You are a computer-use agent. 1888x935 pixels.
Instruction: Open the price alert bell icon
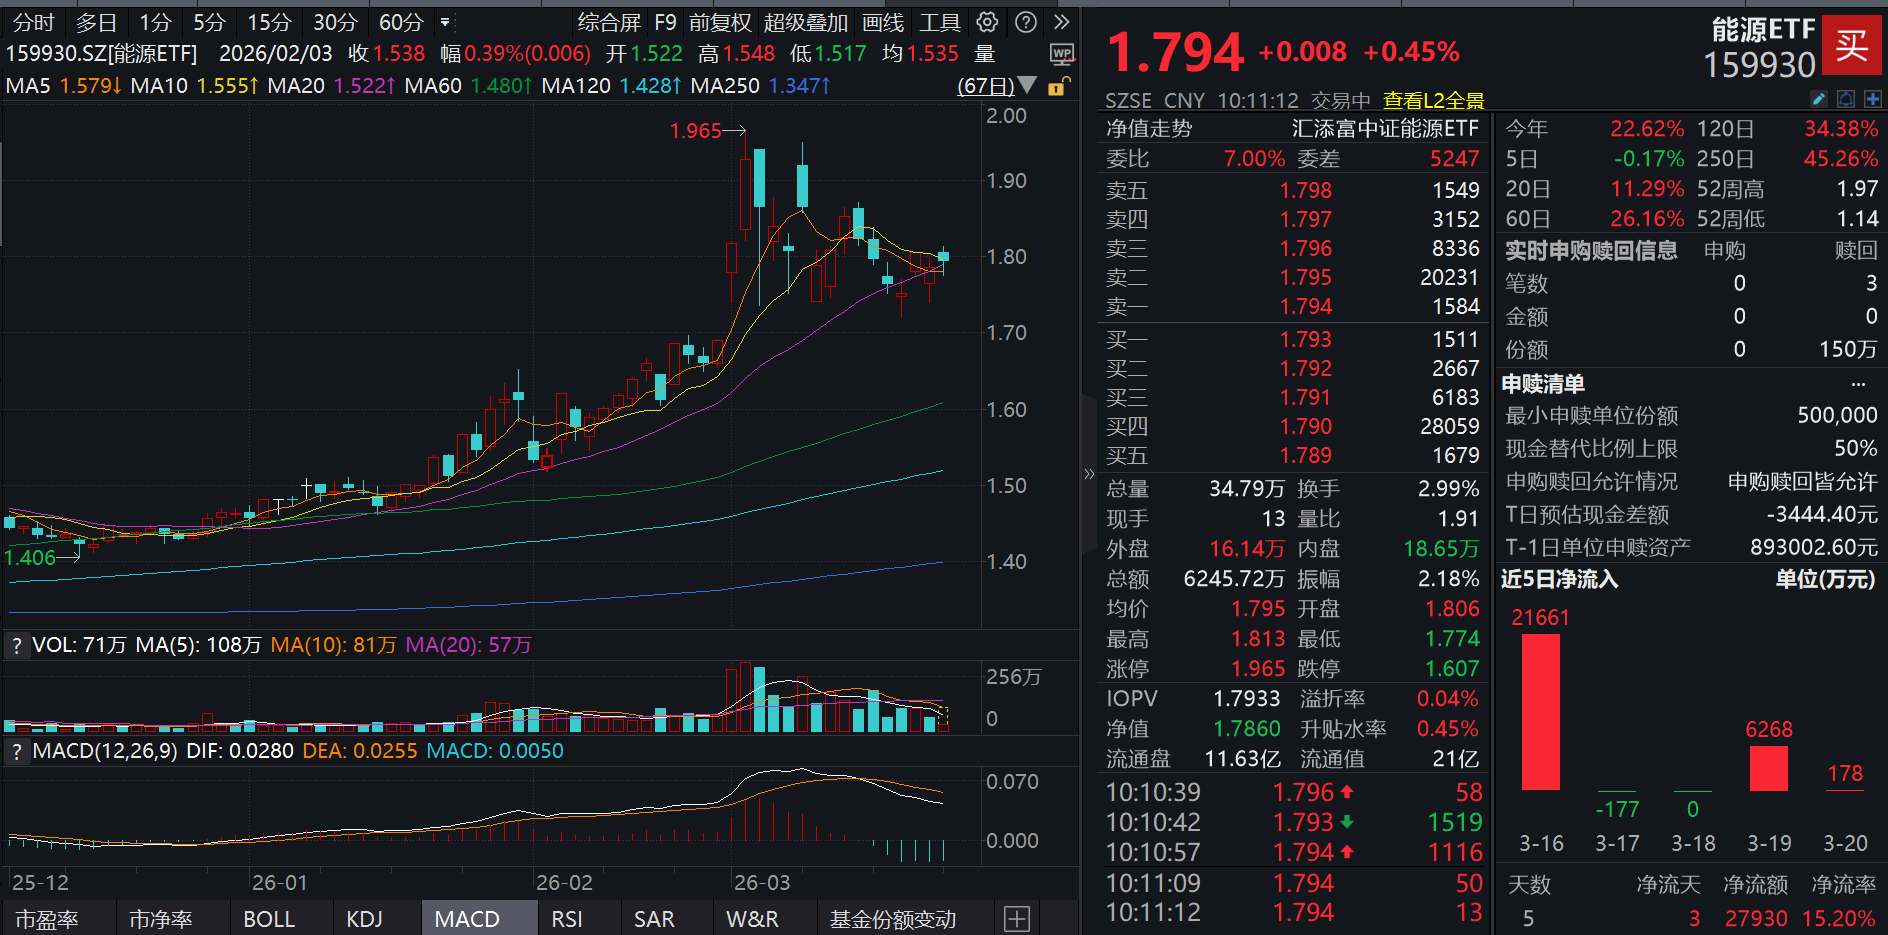click(1846, 99)
